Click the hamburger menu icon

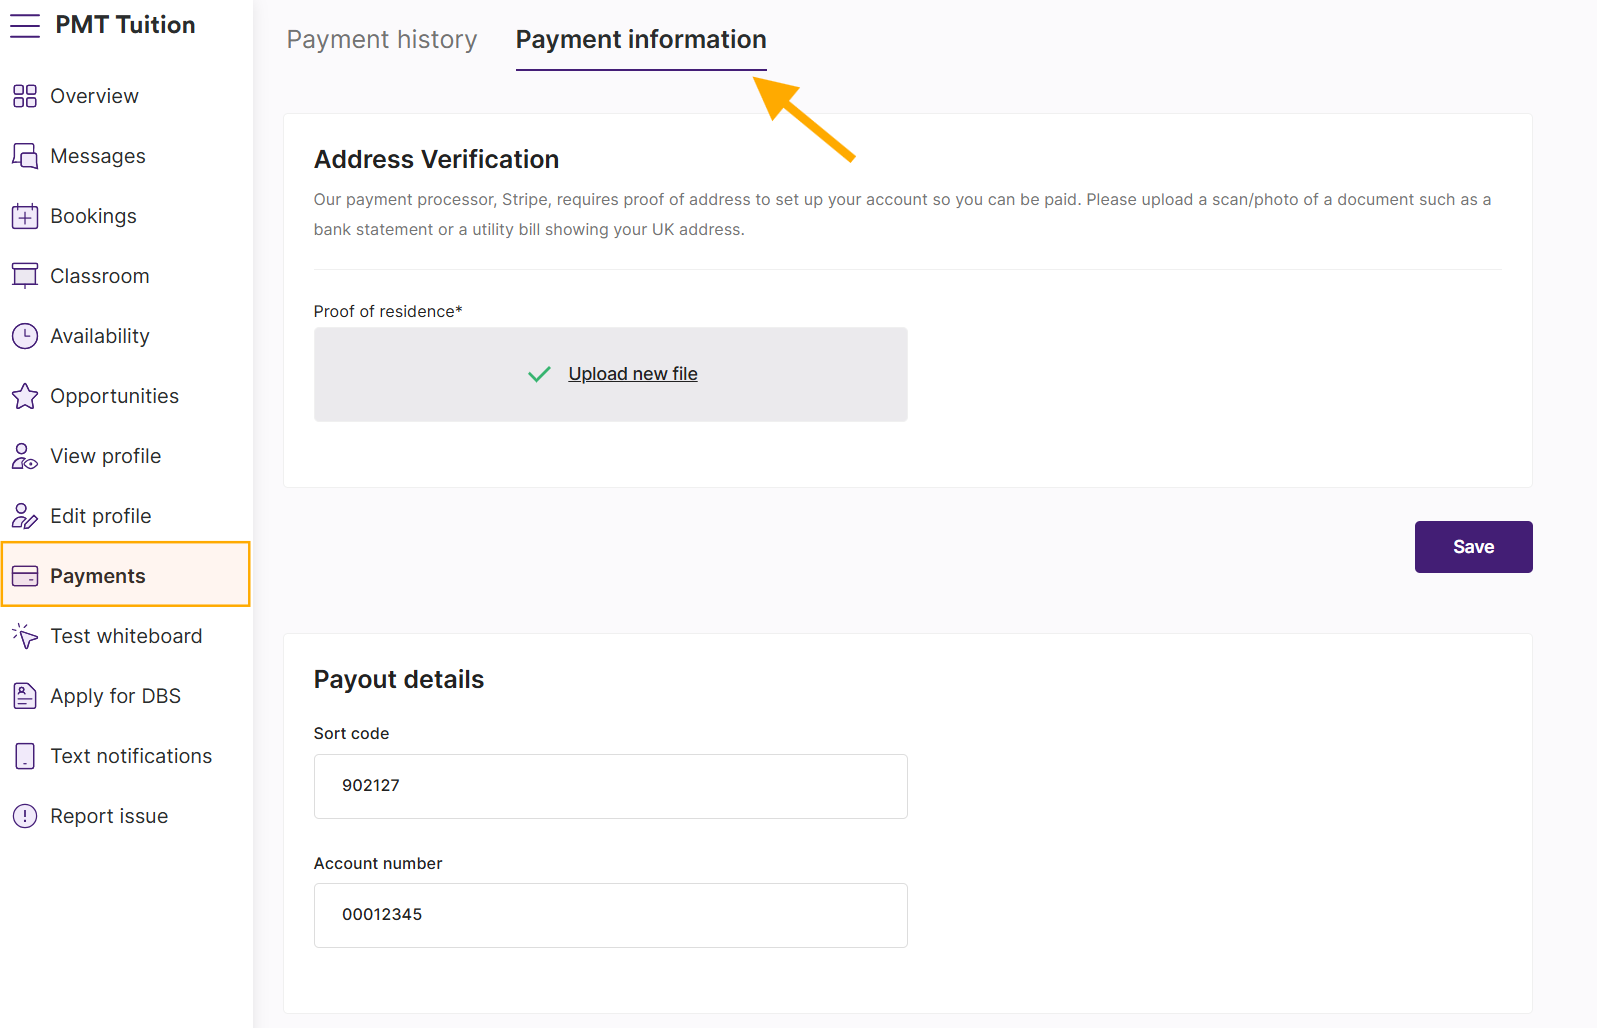click(25, 26)
